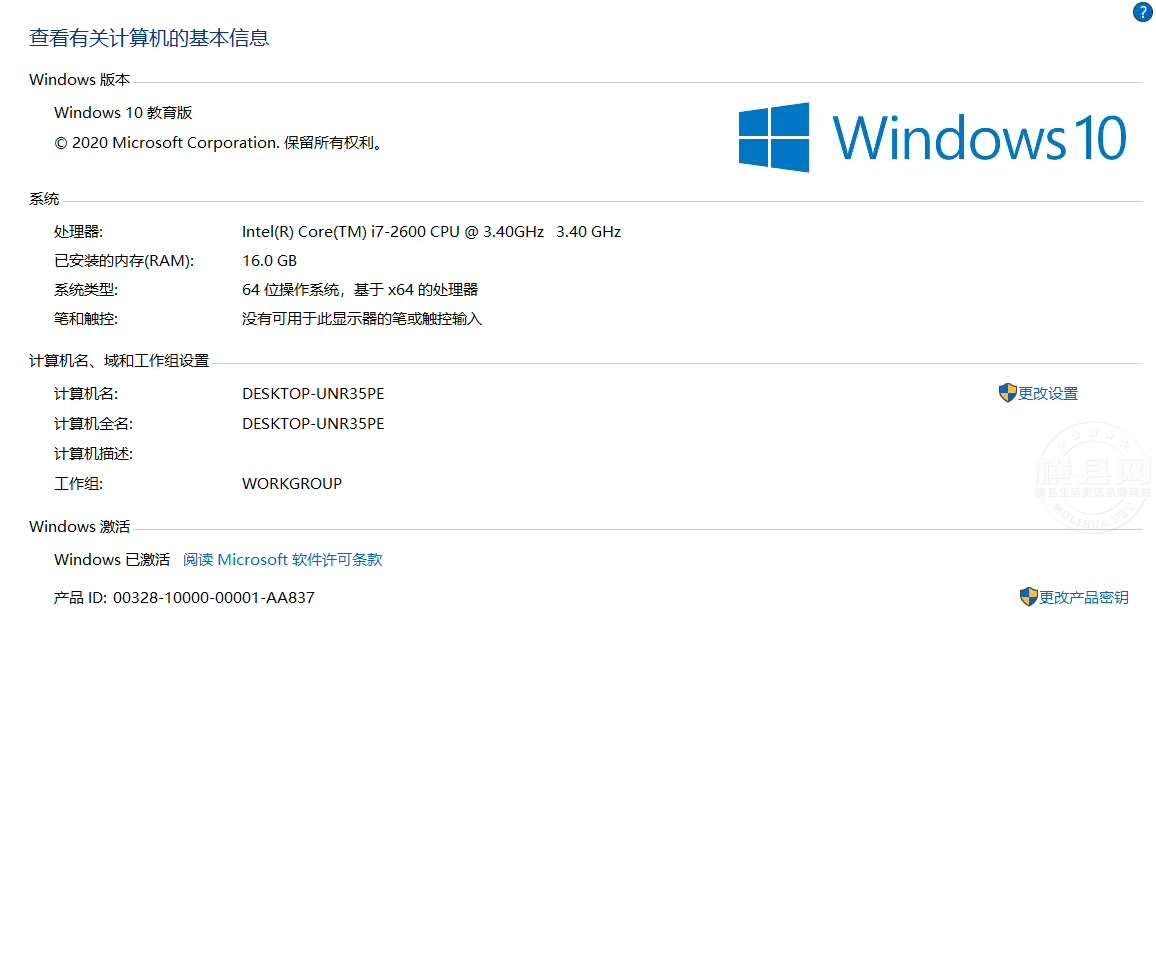Click the shield icon beside 更改产品密钥
The image size is (1156, 954).
click(x=1028, y=596)
